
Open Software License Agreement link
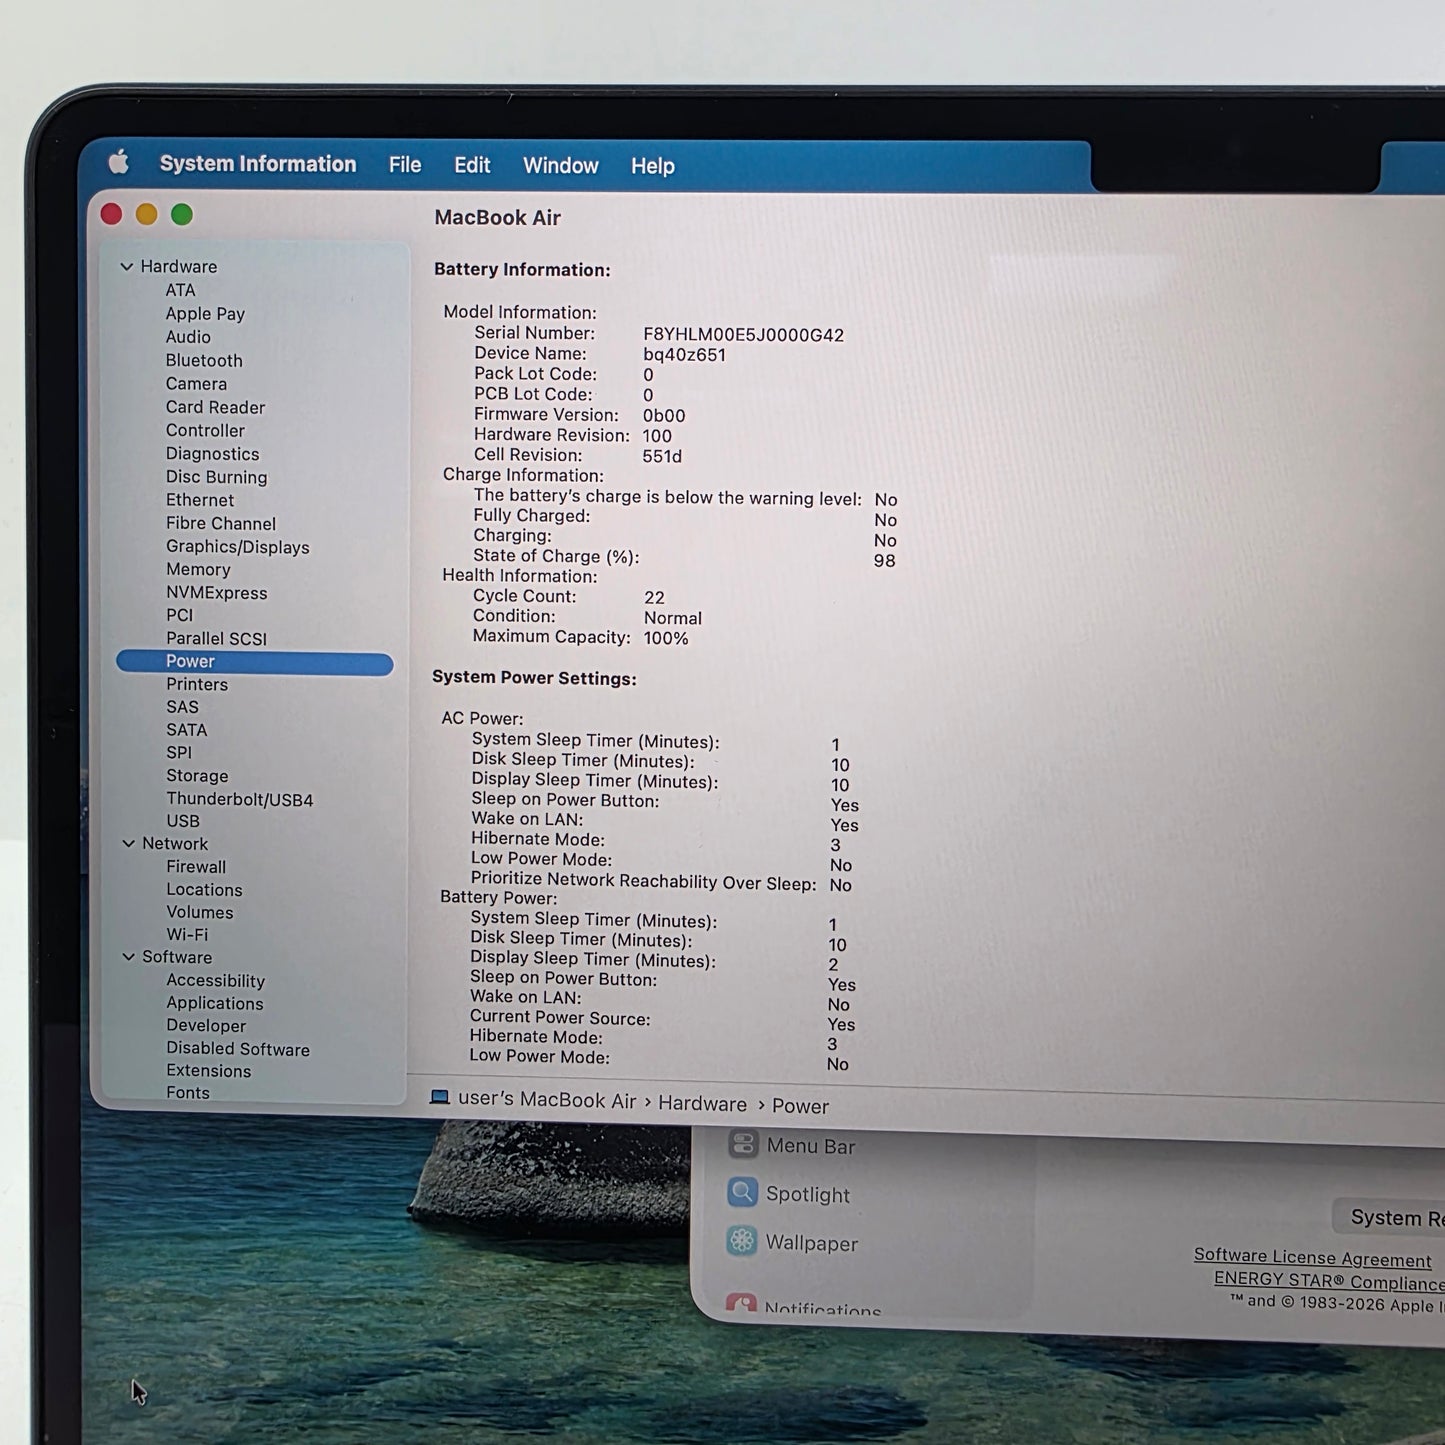pos(1313,1257)
